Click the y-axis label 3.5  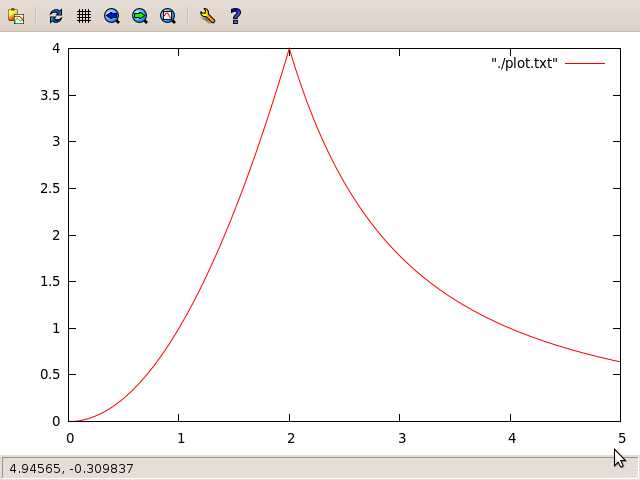[50, 95]
